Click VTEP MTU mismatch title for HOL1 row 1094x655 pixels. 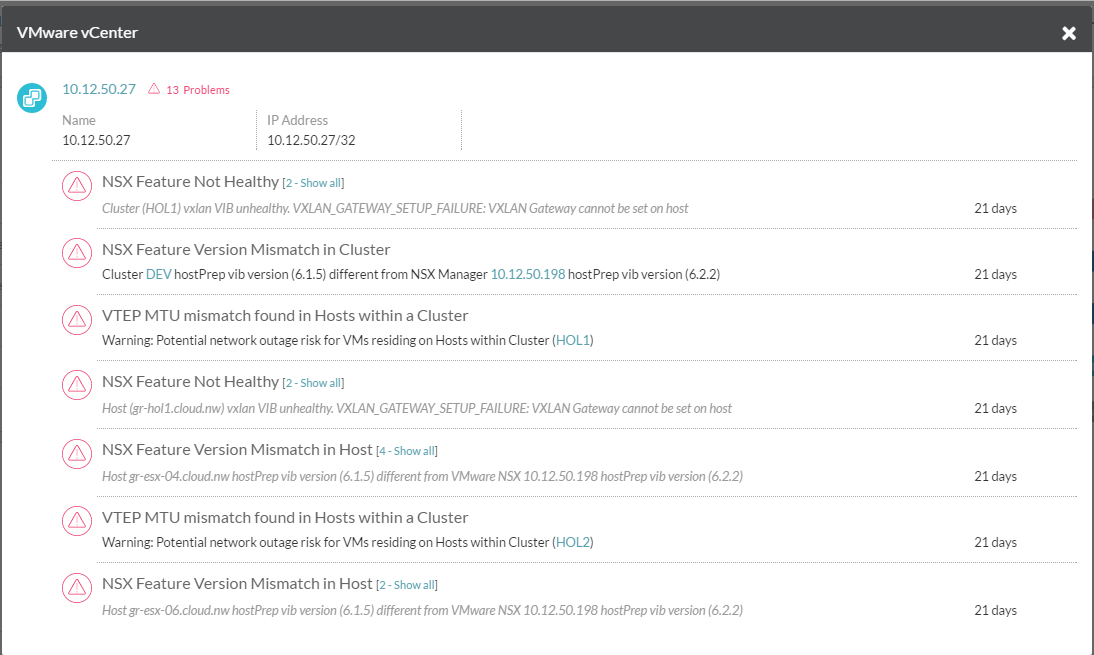285,315
